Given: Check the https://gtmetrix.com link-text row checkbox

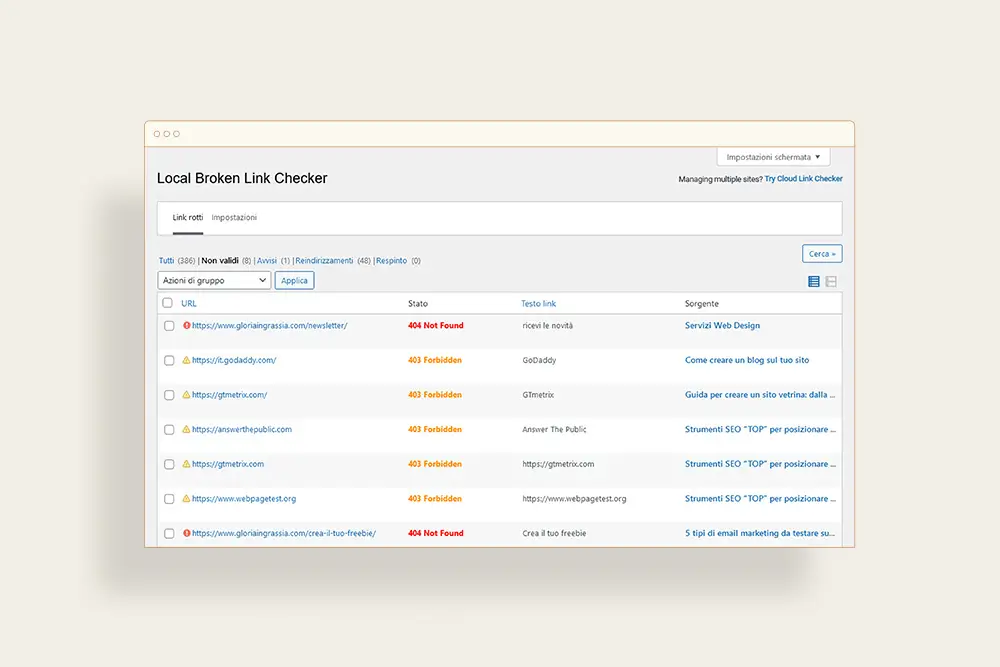Looking at the screenshot, I should 169,464.
